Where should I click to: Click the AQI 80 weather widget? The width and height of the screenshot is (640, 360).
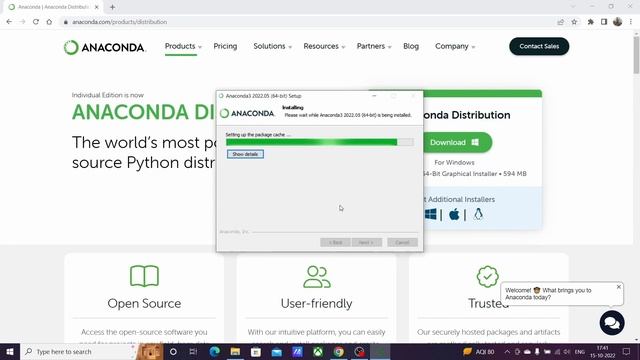(478, 352)
